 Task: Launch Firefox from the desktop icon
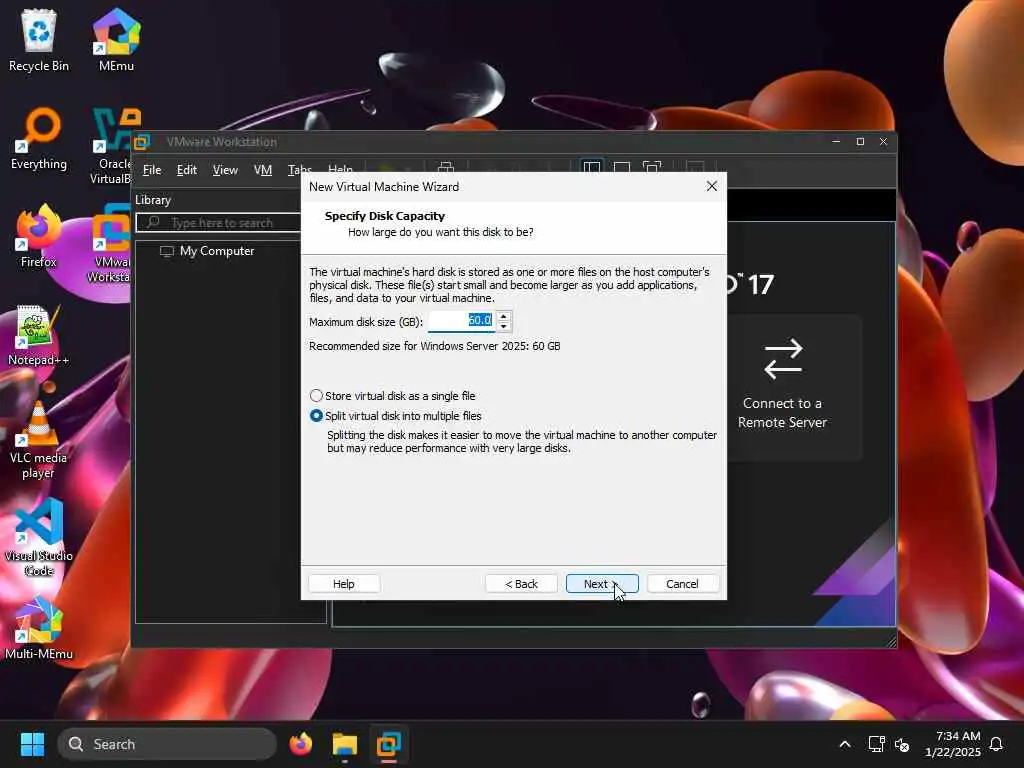click(39, 236)
